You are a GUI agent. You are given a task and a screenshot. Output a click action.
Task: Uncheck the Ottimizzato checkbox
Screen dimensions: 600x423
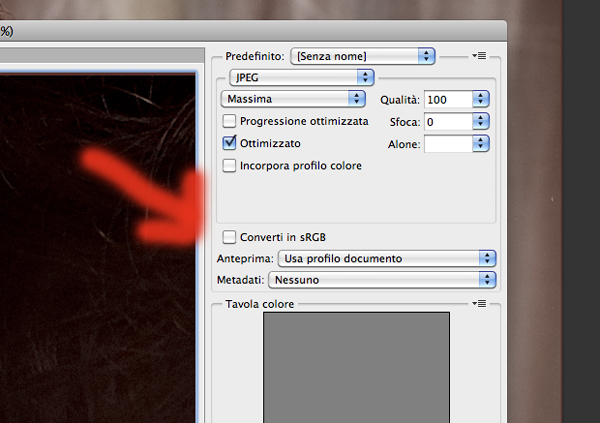point(230,143)
